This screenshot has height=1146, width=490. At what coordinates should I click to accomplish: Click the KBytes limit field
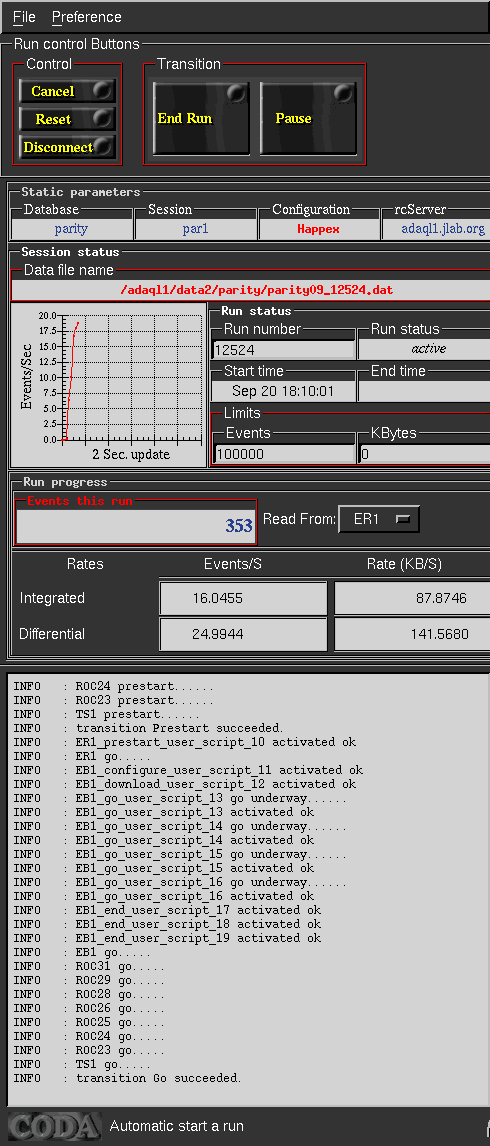coord(425,454)
